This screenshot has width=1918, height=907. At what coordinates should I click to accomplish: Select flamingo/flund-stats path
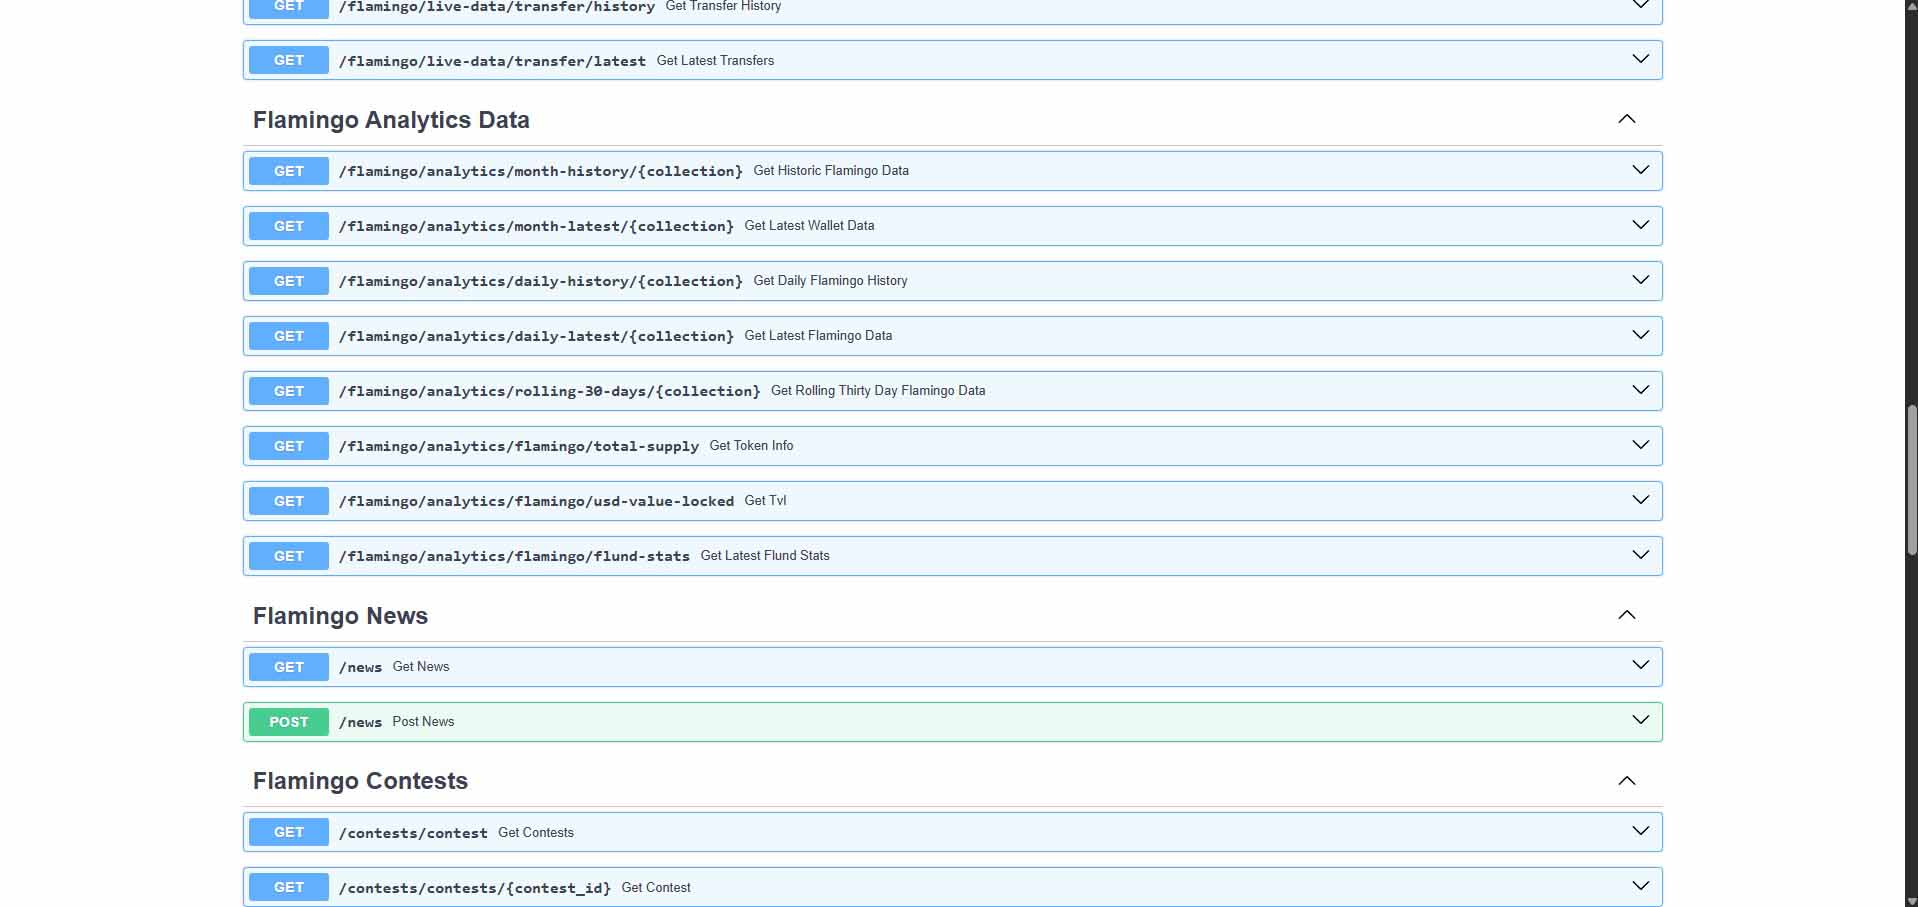click(514, 556)
